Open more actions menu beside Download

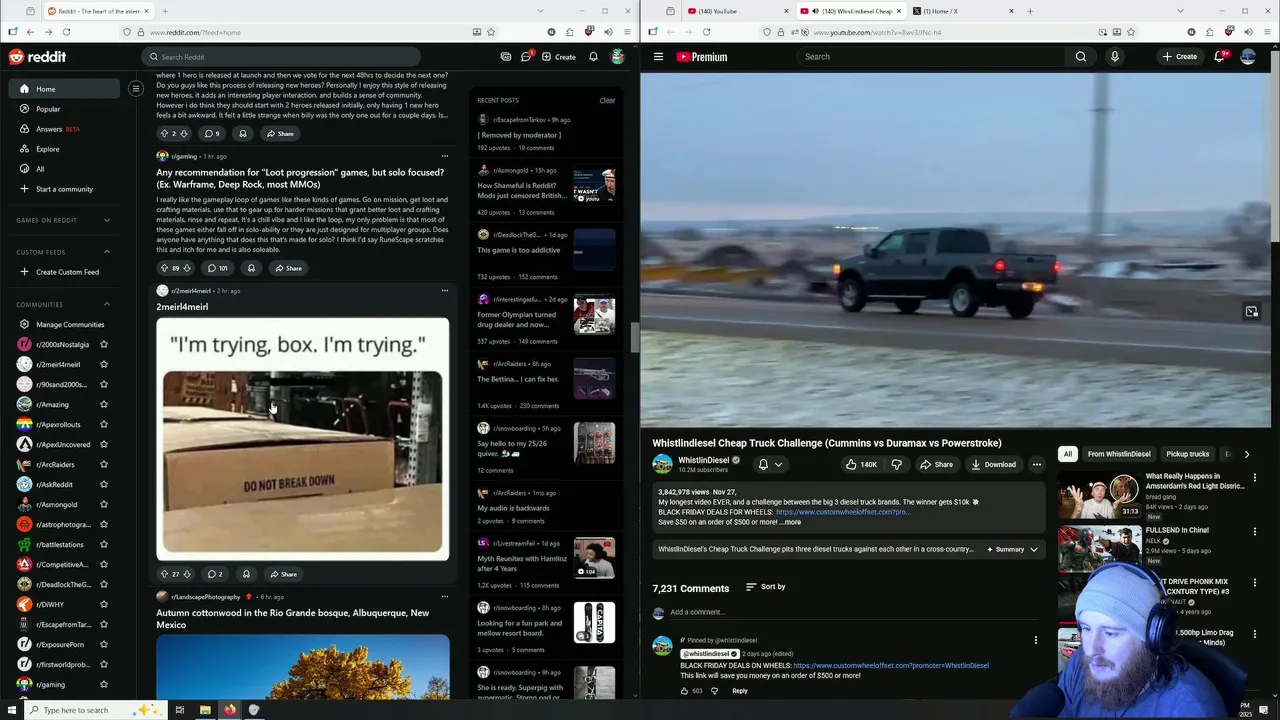pos(1036,464)
